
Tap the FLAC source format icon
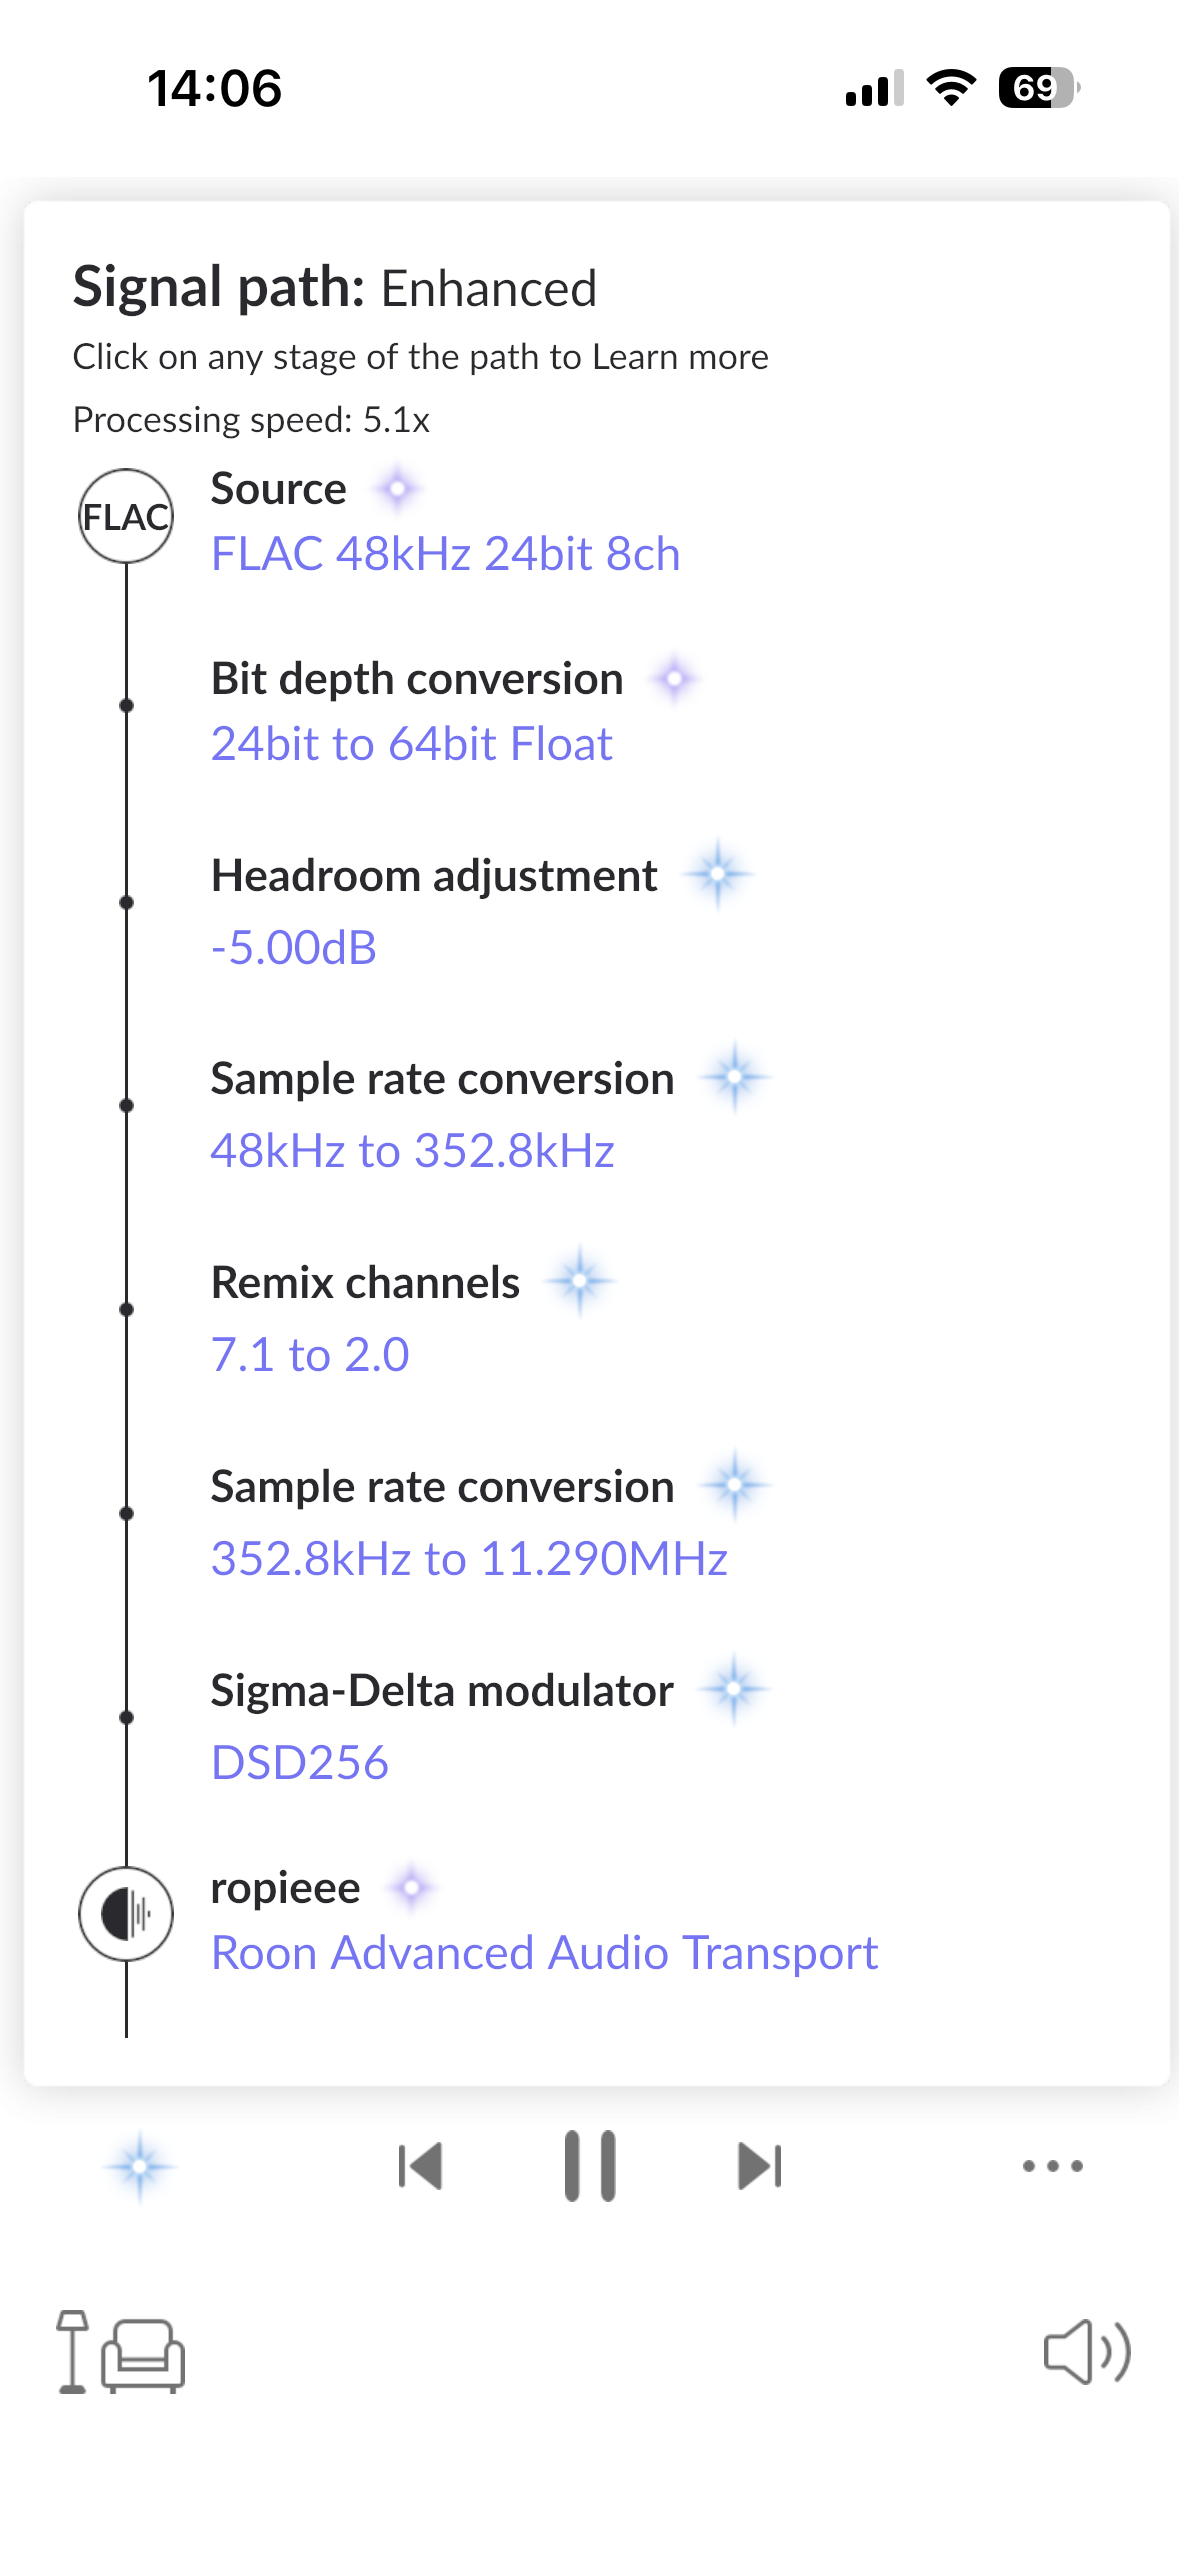[126, 516]
